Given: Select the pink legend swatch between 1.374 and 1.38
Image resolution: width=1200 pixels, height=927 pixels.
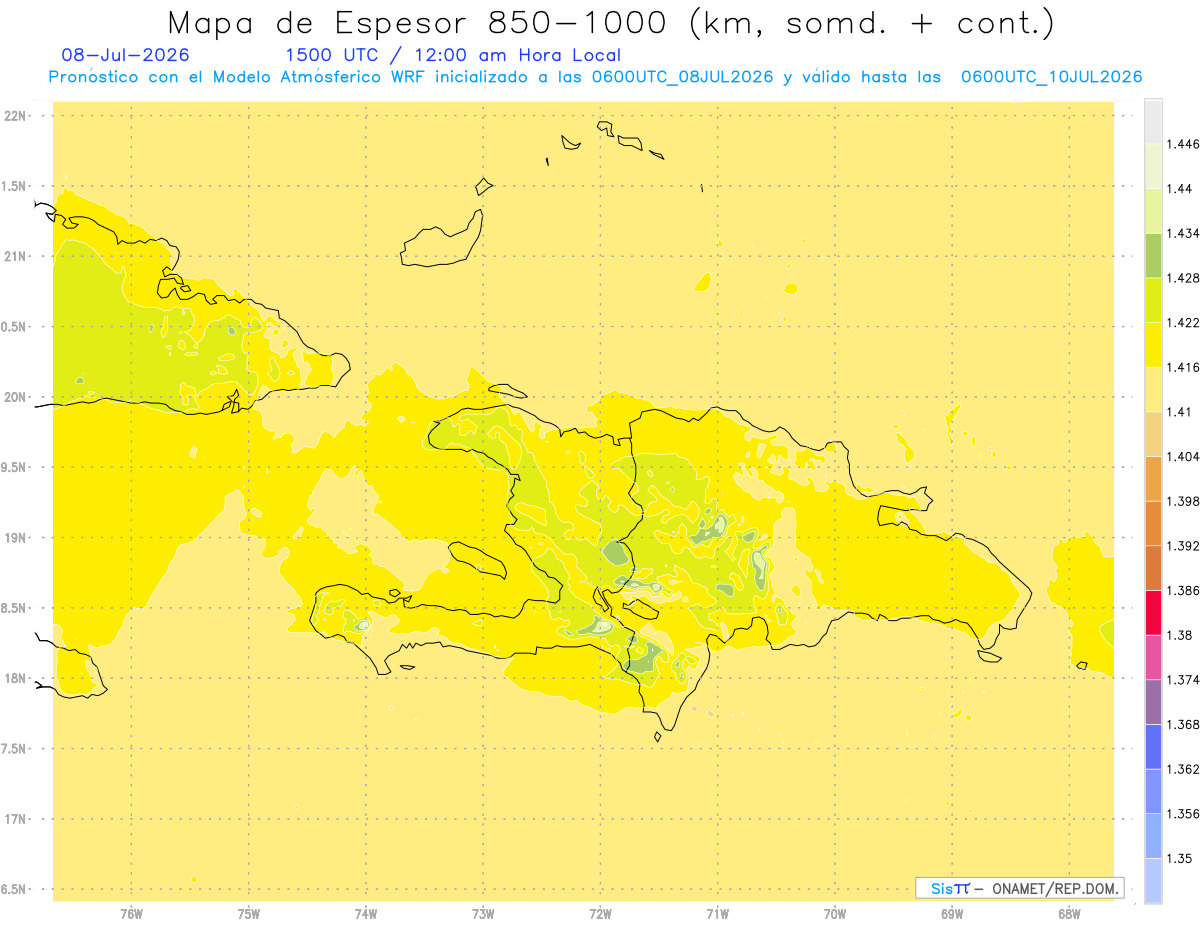Looking at the screenshot, I should click(1153, 657).
